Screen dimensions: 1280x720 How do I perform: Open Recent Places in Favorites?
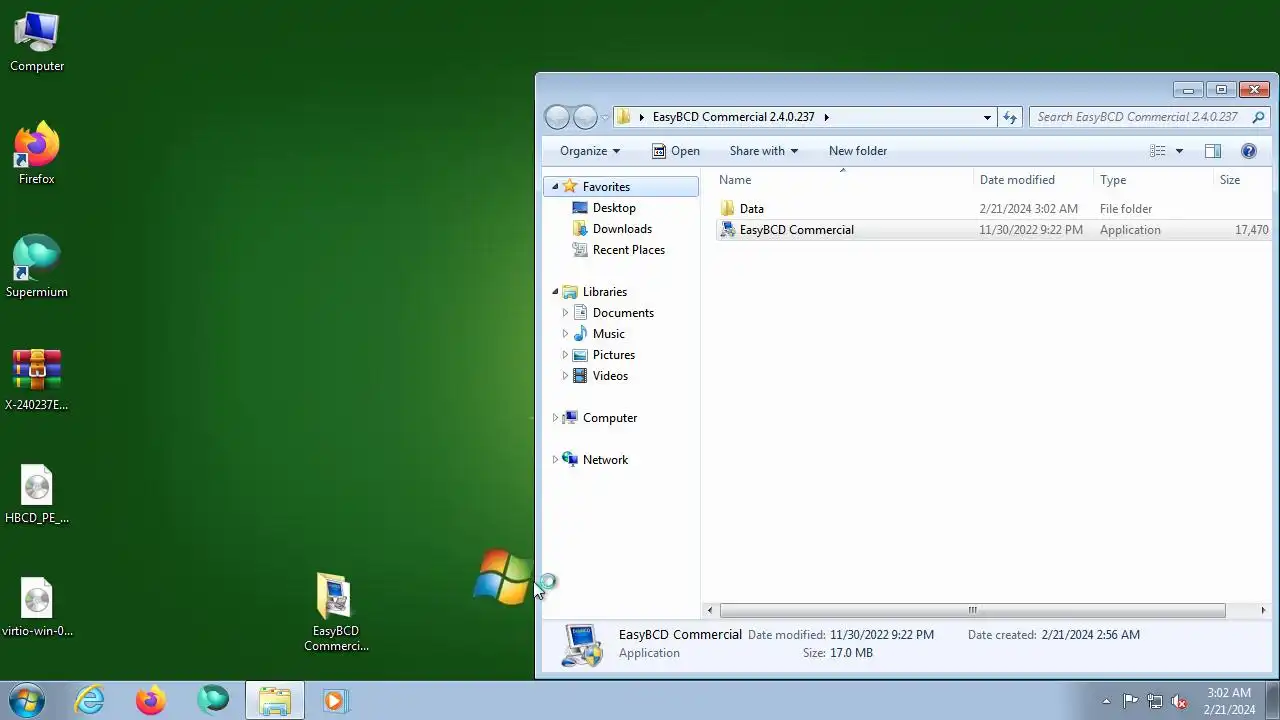[x=628, y=250]
